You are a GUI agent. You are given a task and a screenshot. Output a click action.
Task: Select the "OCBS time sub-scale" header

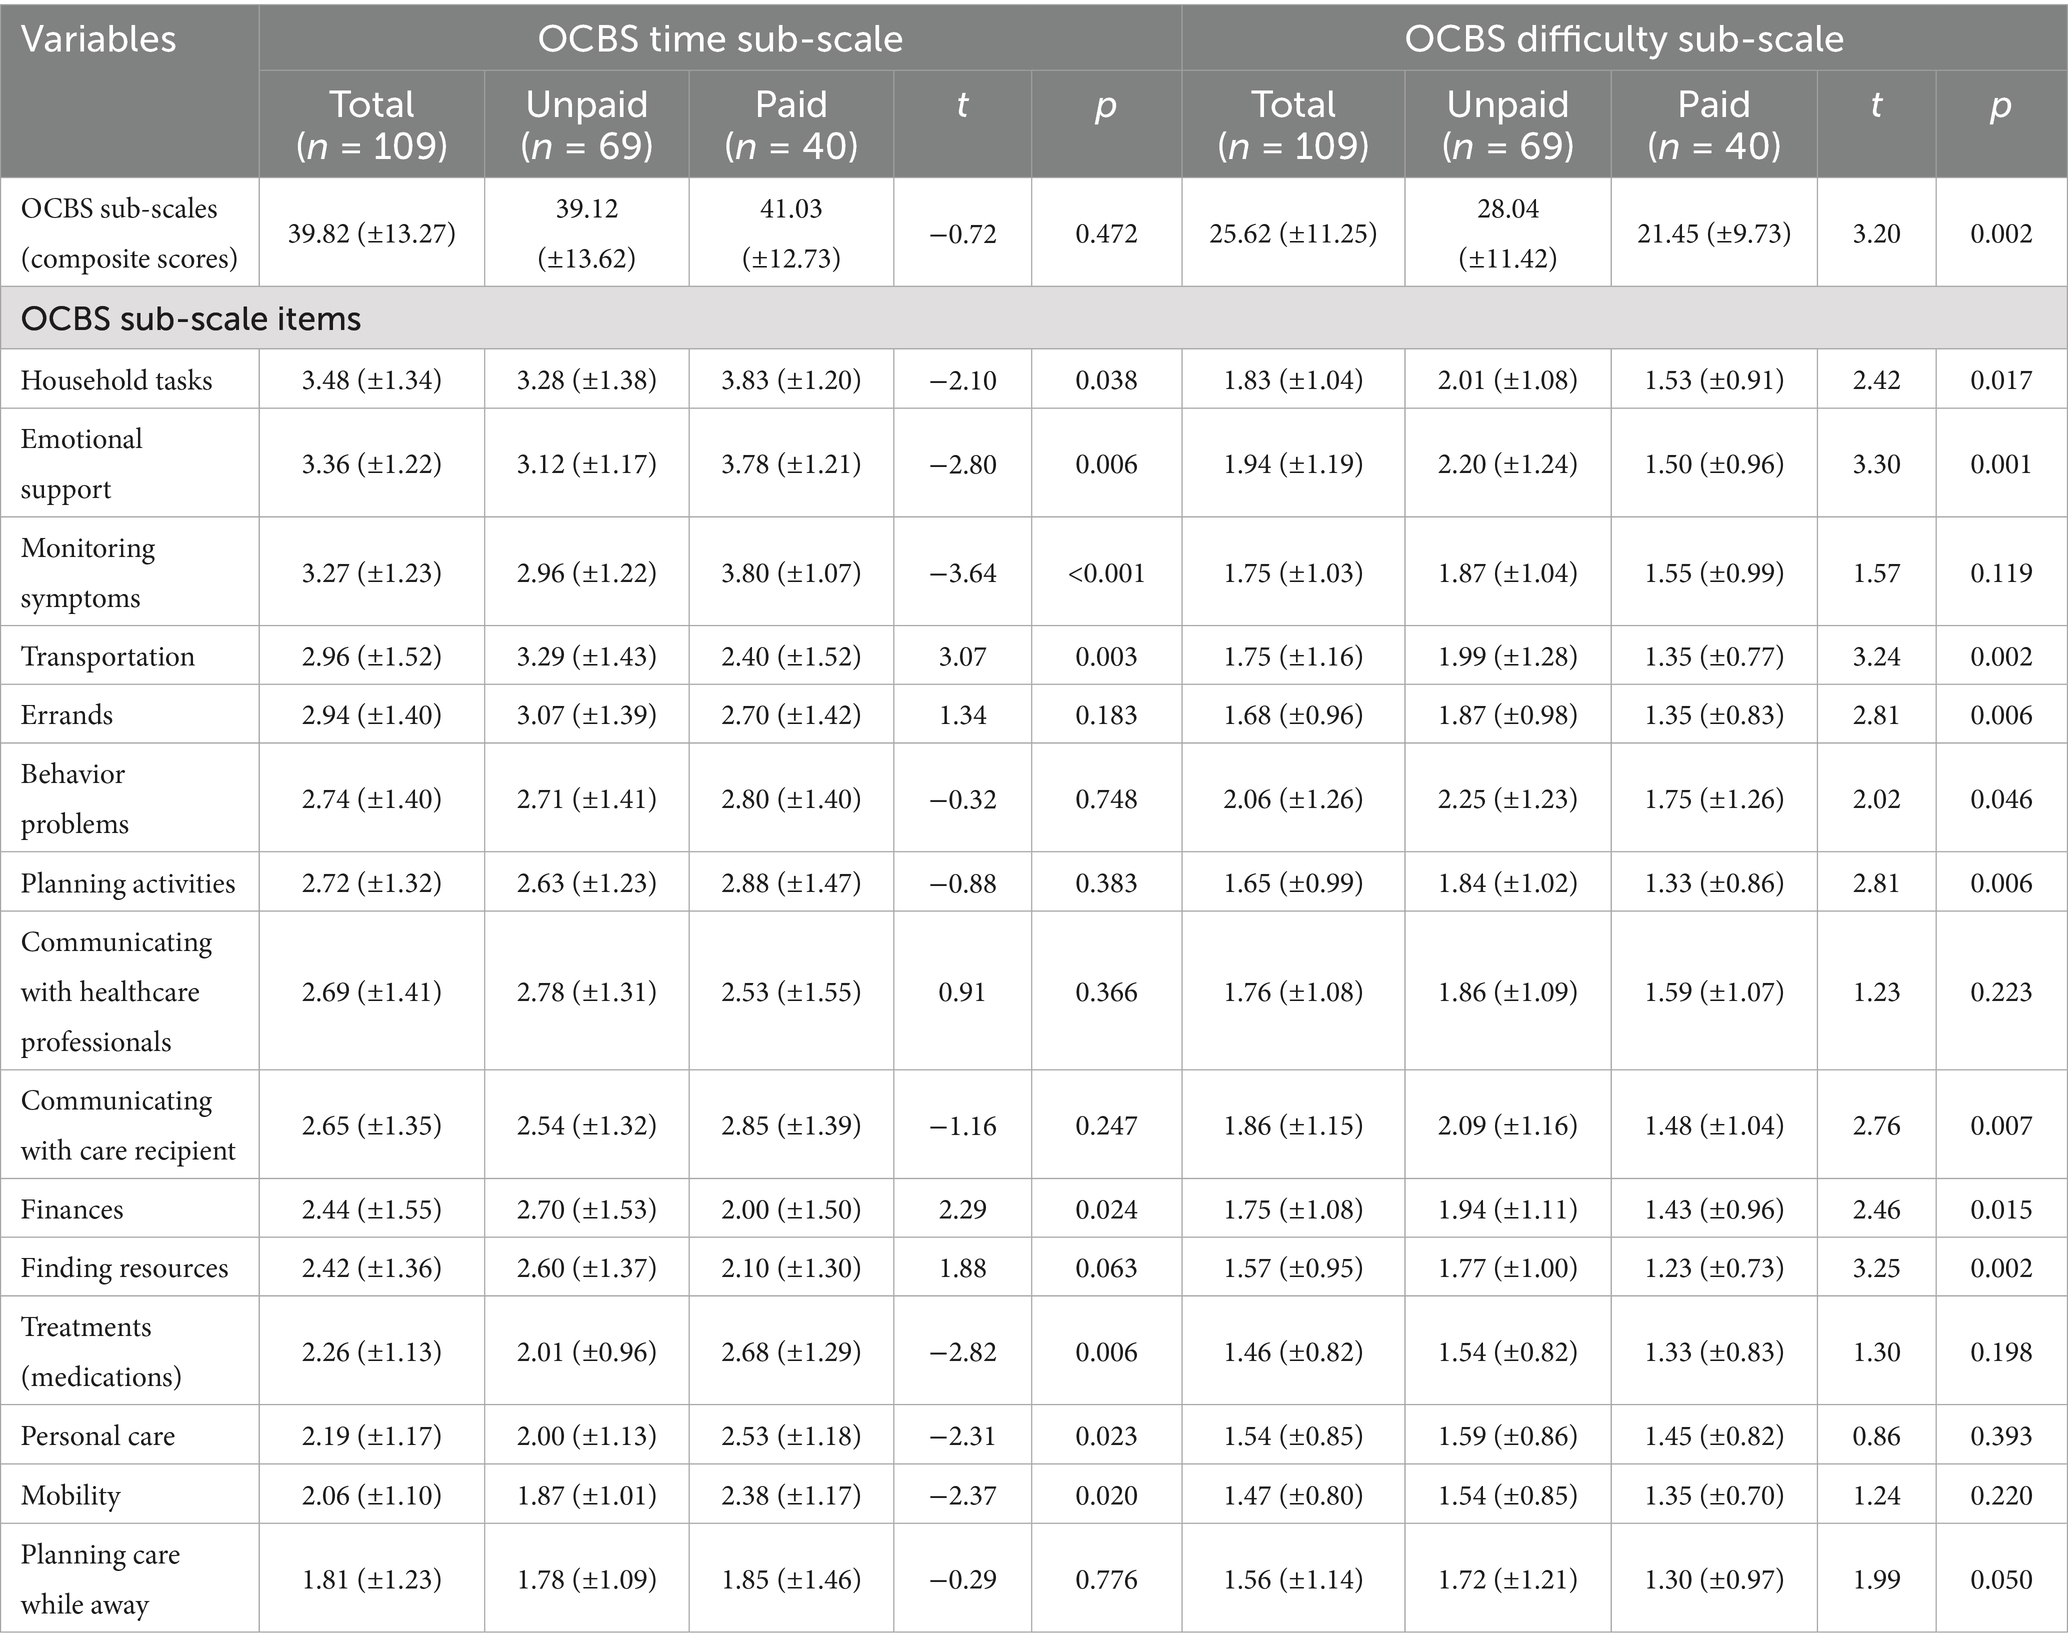point(720,39)
